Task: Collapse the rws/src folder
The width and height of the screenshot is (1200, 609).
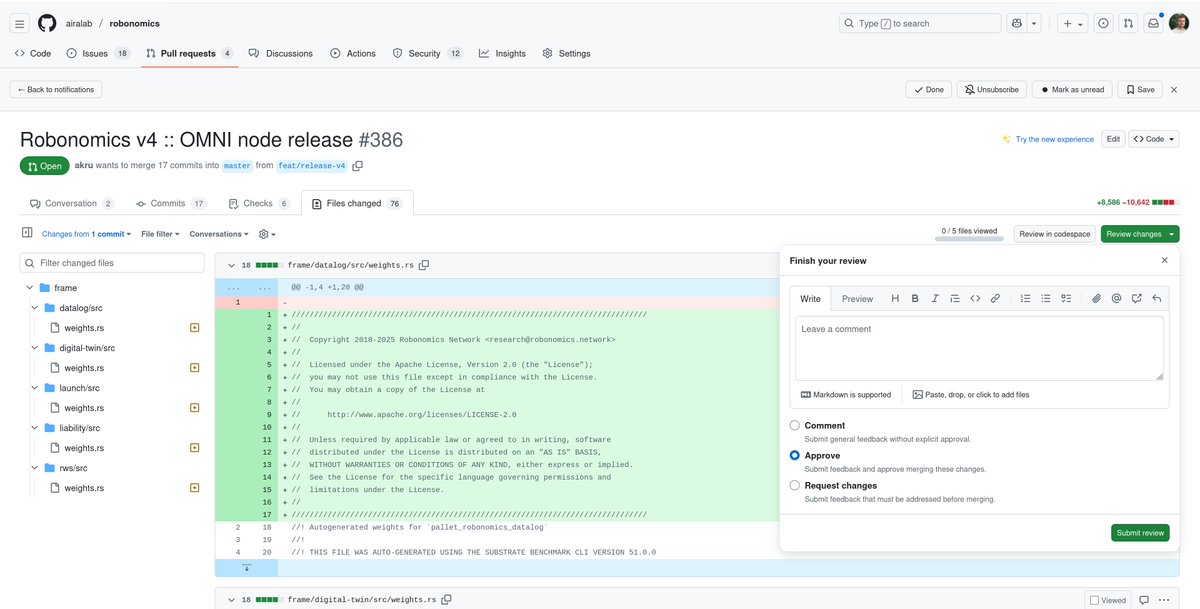Action: tap(35, 468)
